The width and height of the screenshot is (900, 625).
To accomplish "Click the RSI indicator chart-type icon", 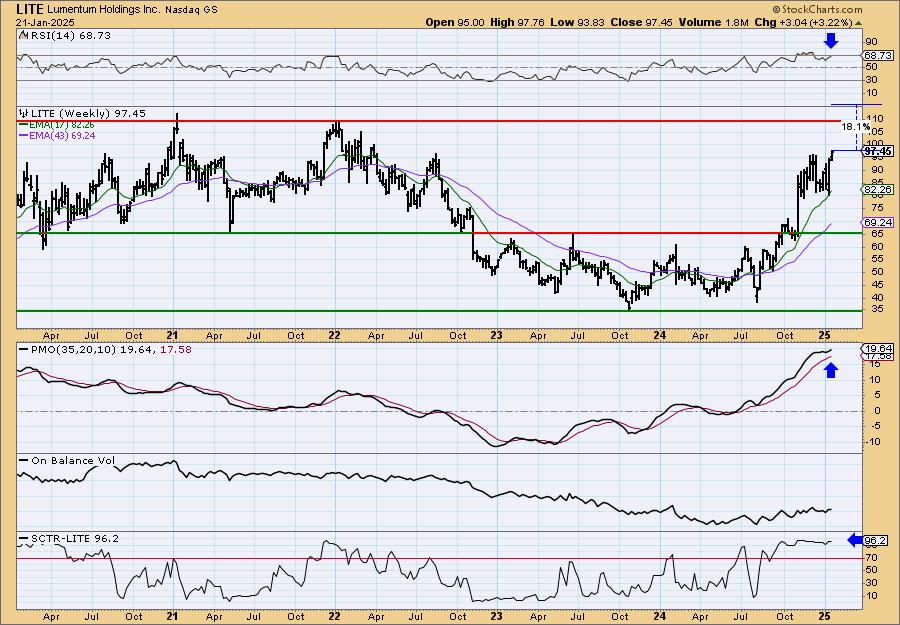I will [x=23, y=36].
